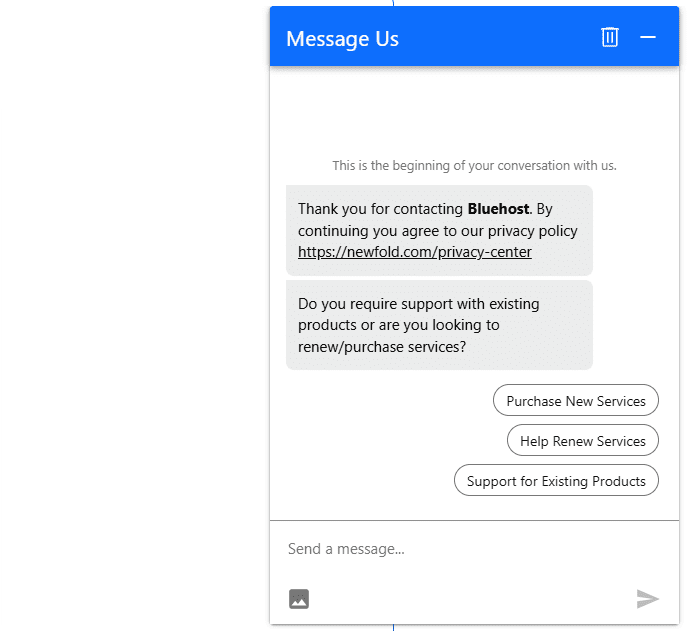The width and height of the screenshot is (699, 631).
Task: Click blank page background left of chat widget
Action: click(x=134, y=312)
